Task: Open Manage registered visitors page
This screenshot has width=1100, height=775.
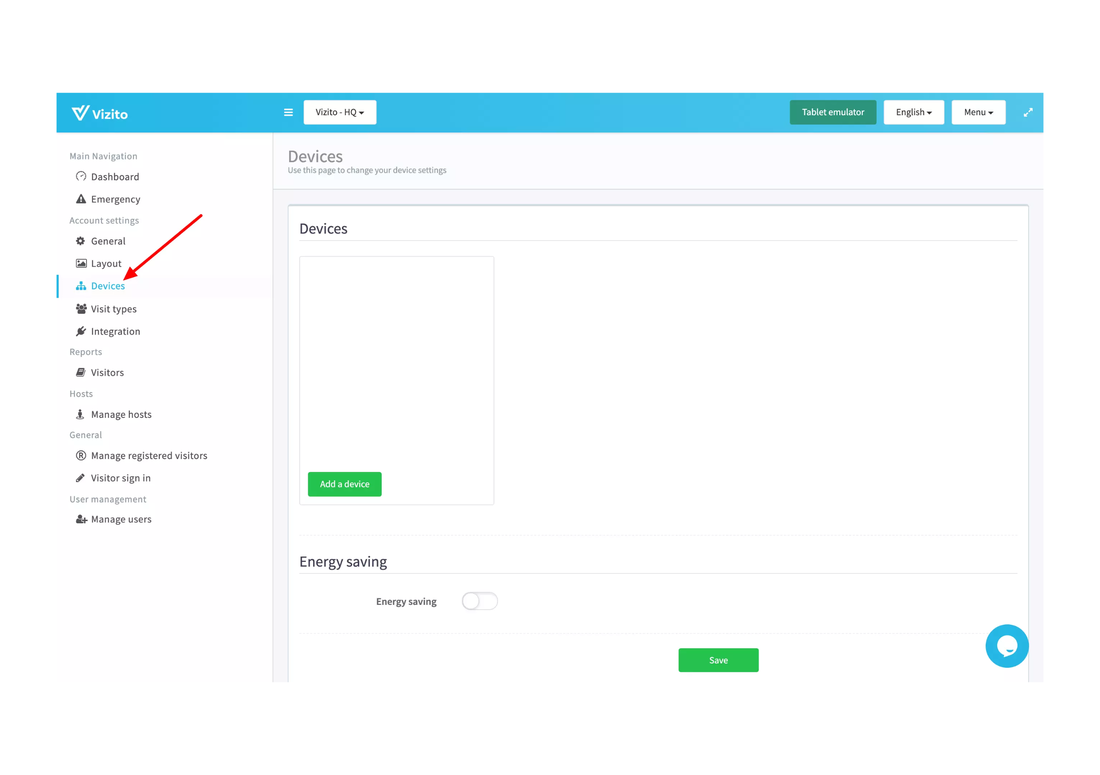Action: click(149, 456)
